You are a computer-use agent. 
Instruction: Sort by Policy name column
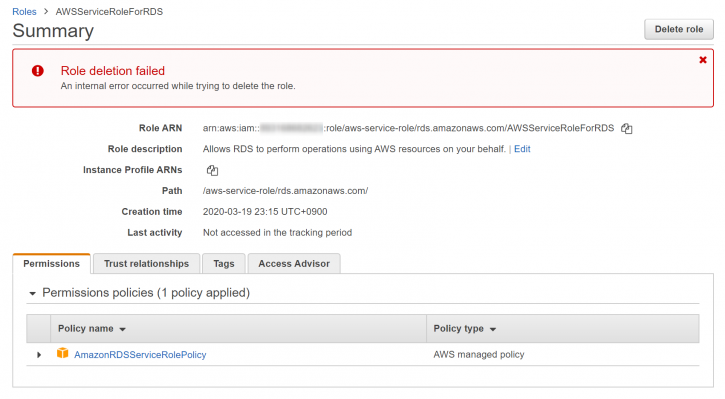pyautogui.click(x=92, y=329)
